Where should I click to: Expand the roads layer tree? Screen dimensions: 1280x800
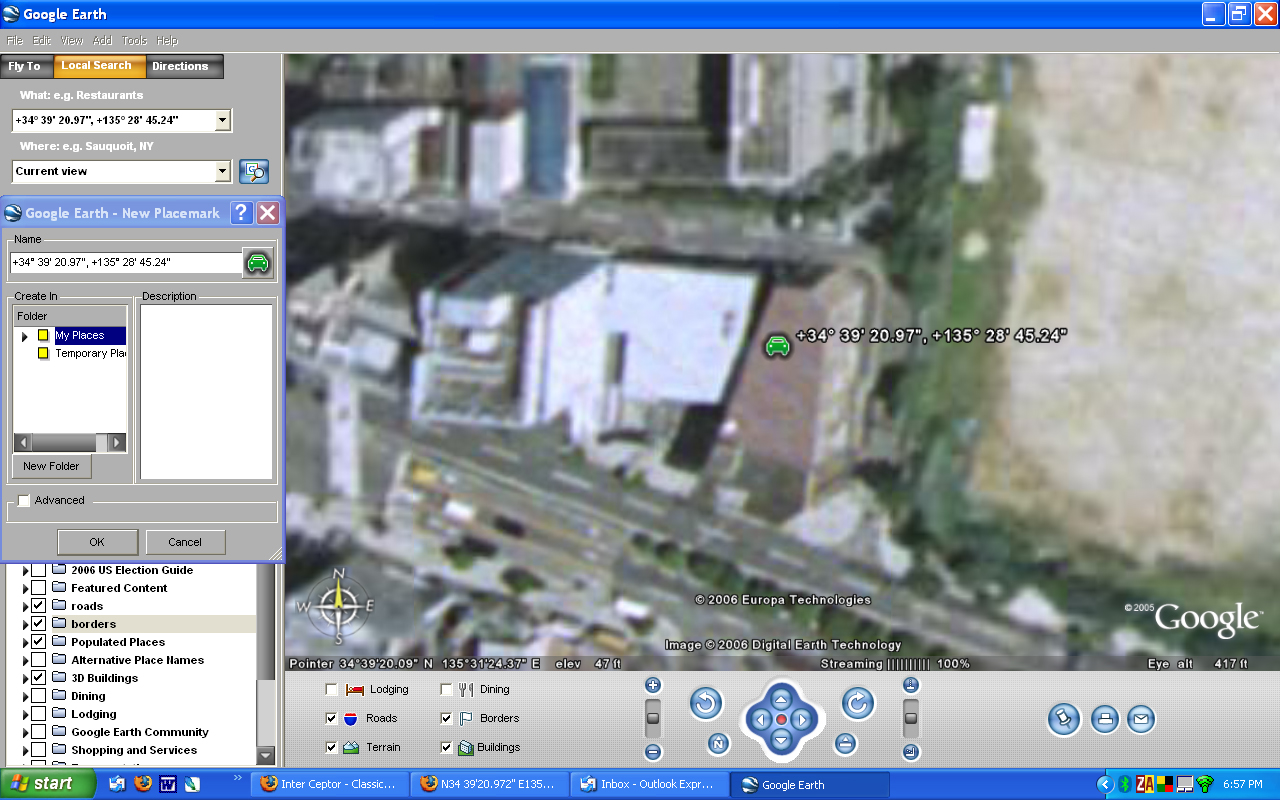click(x=26, y=606)
